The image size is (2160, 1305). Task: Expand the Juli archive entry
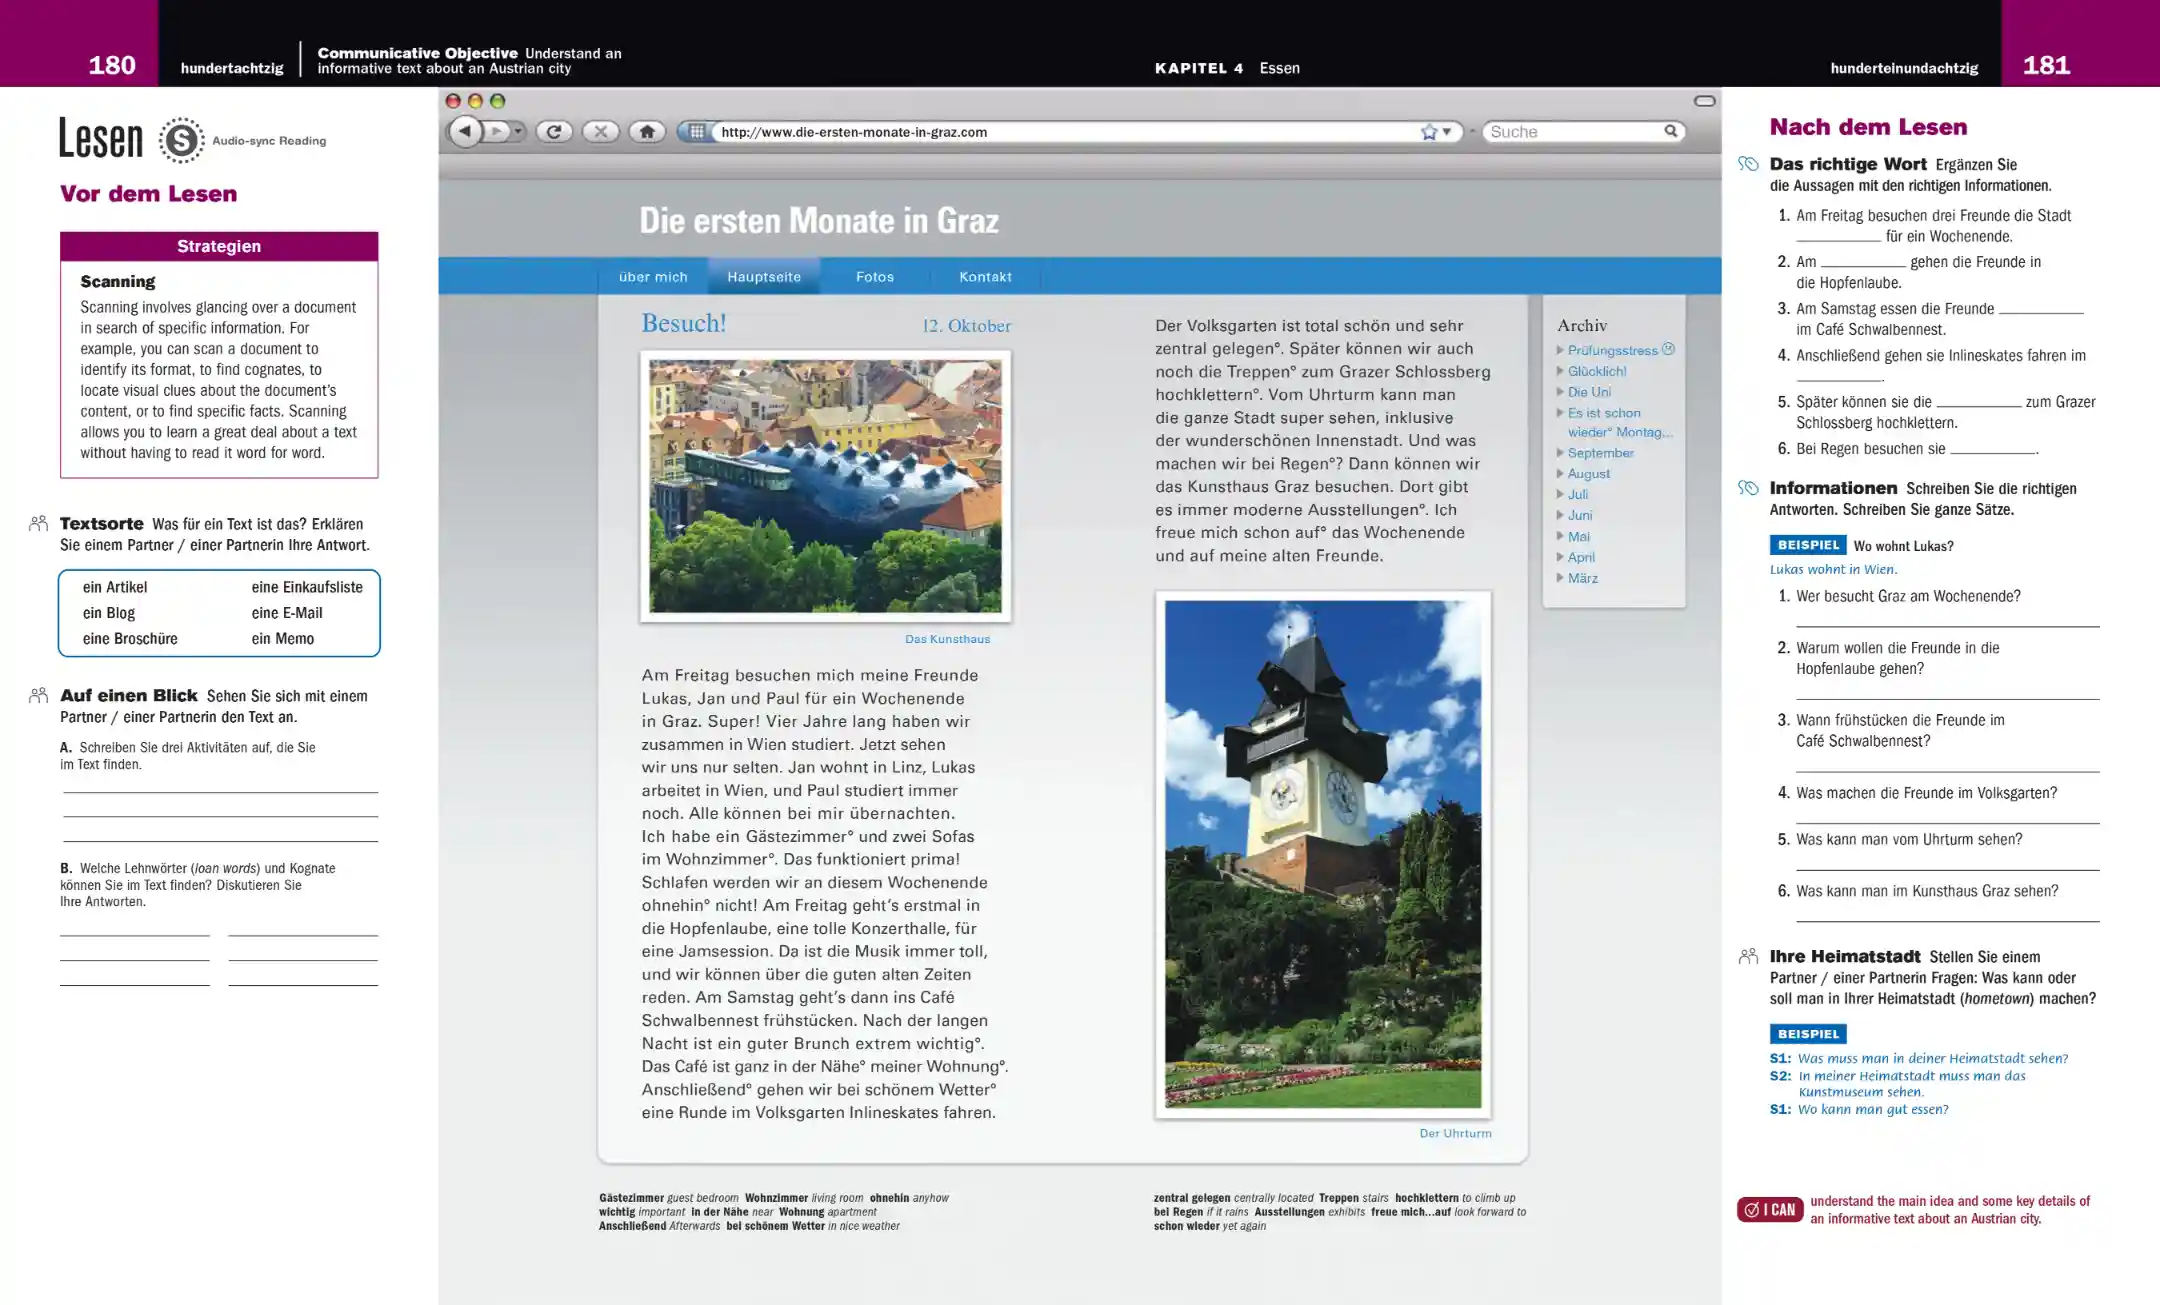[1578, 494]
